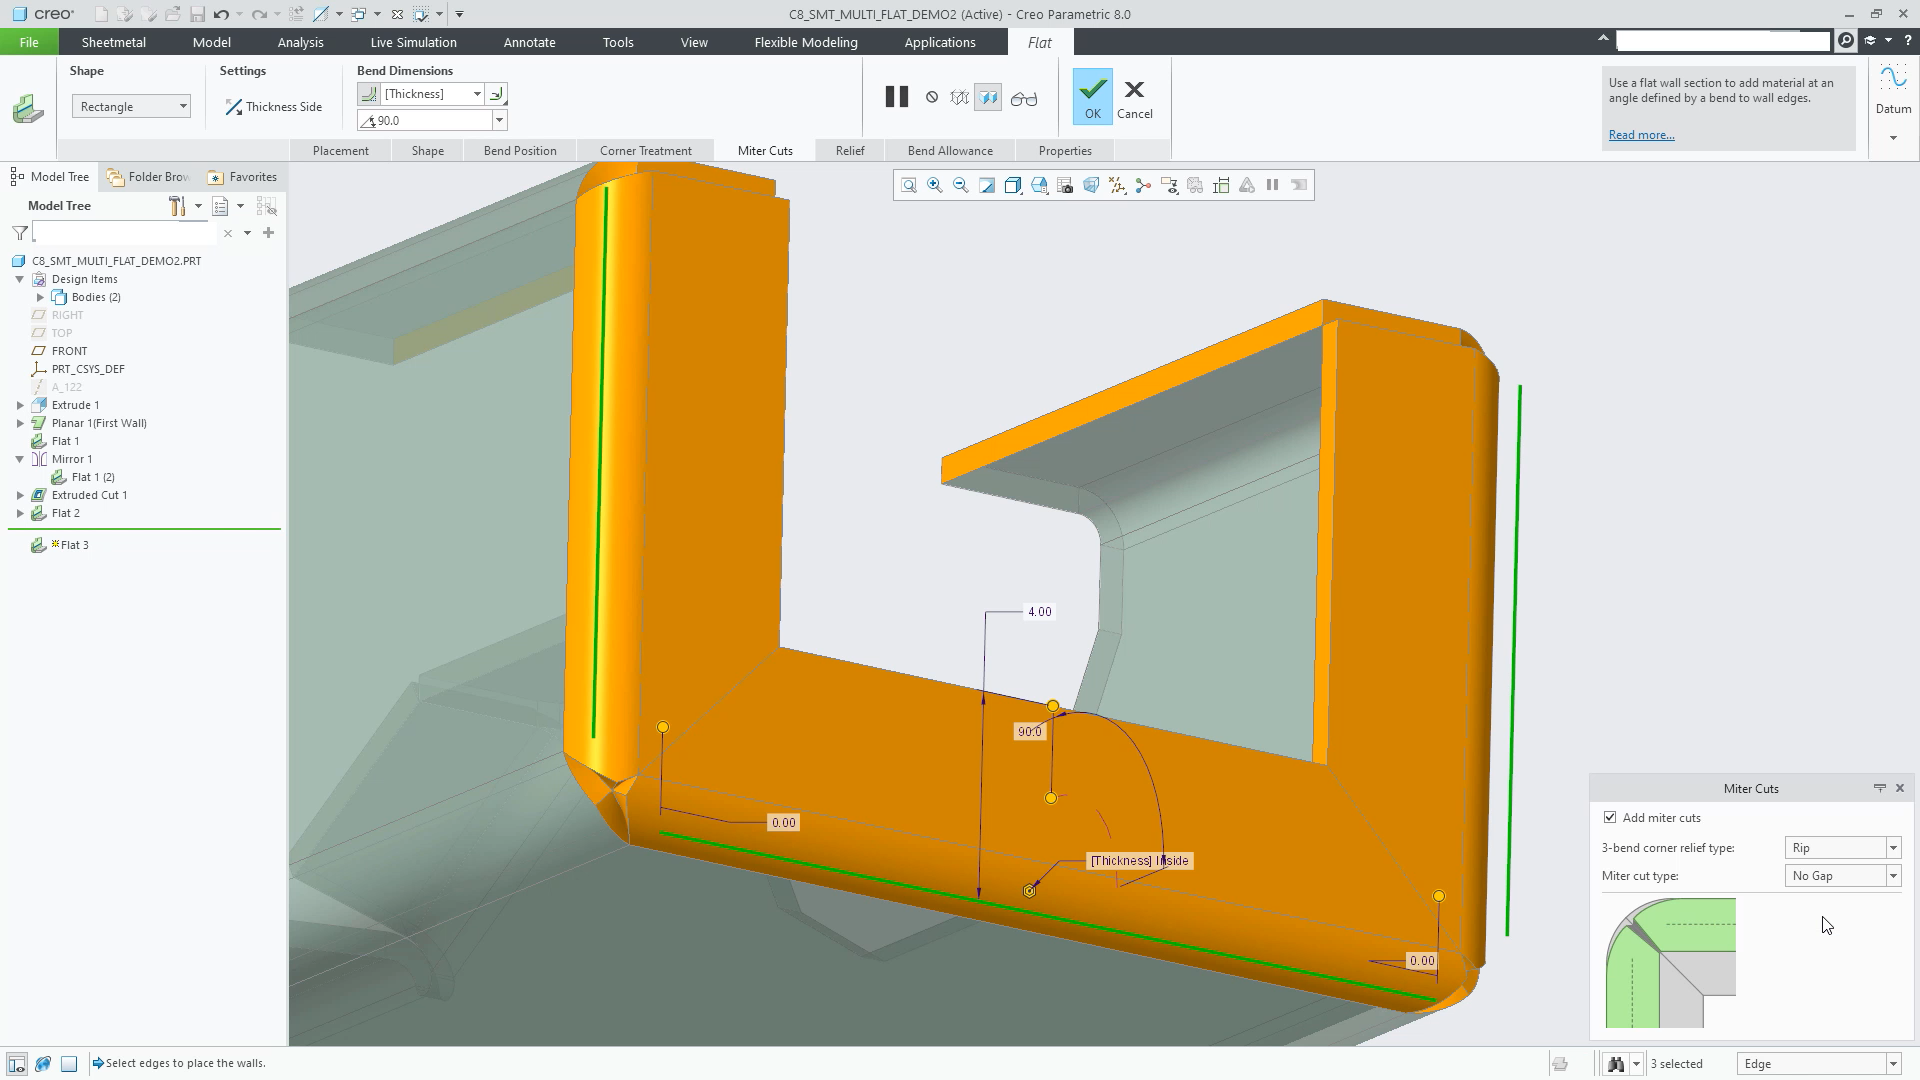Click the View Manager camera icon

(1065, 185)
